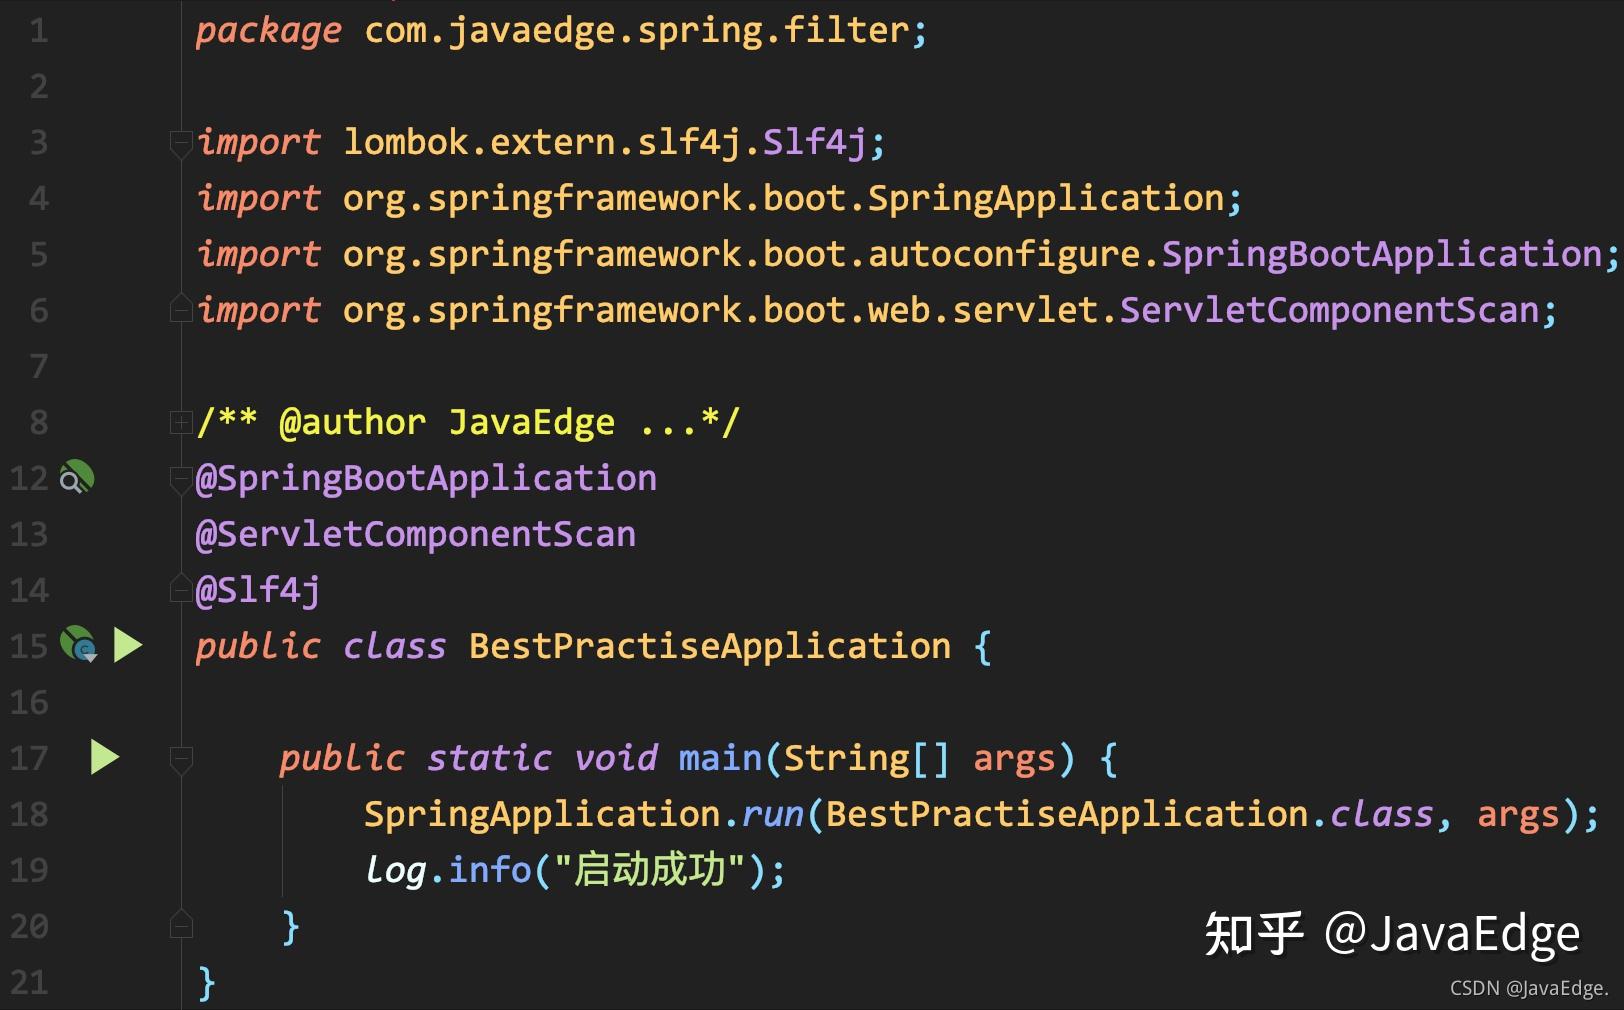Click the log variable on line 19

(396, 871)
